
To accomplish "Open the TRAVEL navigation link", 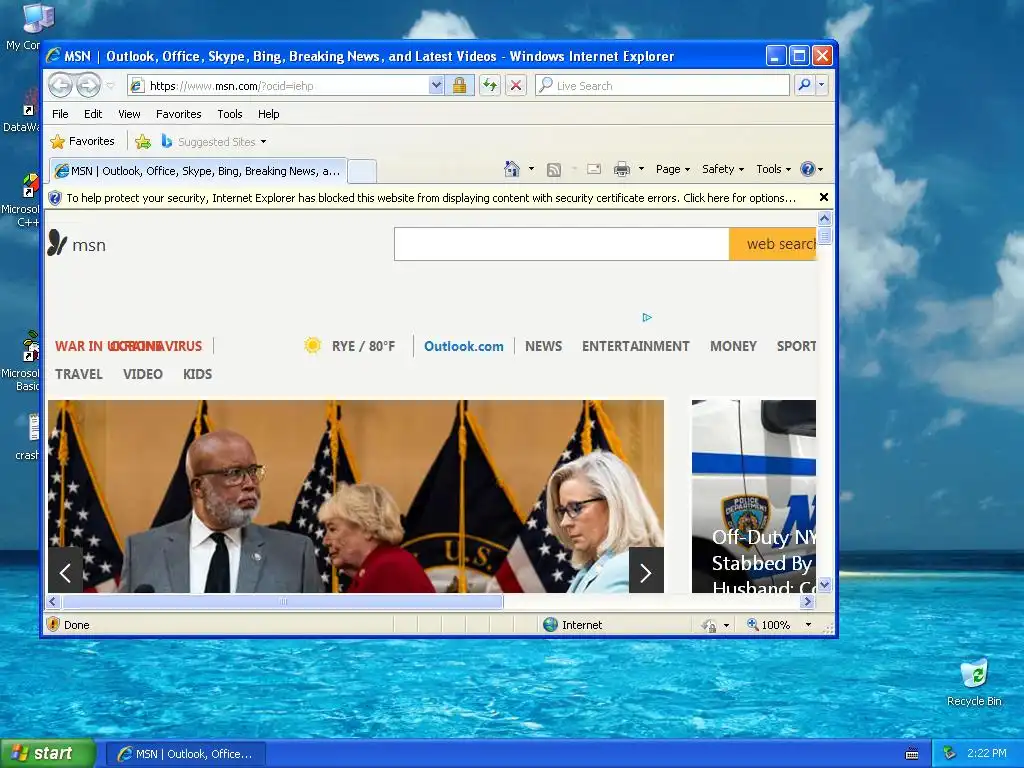I will 78,374.
